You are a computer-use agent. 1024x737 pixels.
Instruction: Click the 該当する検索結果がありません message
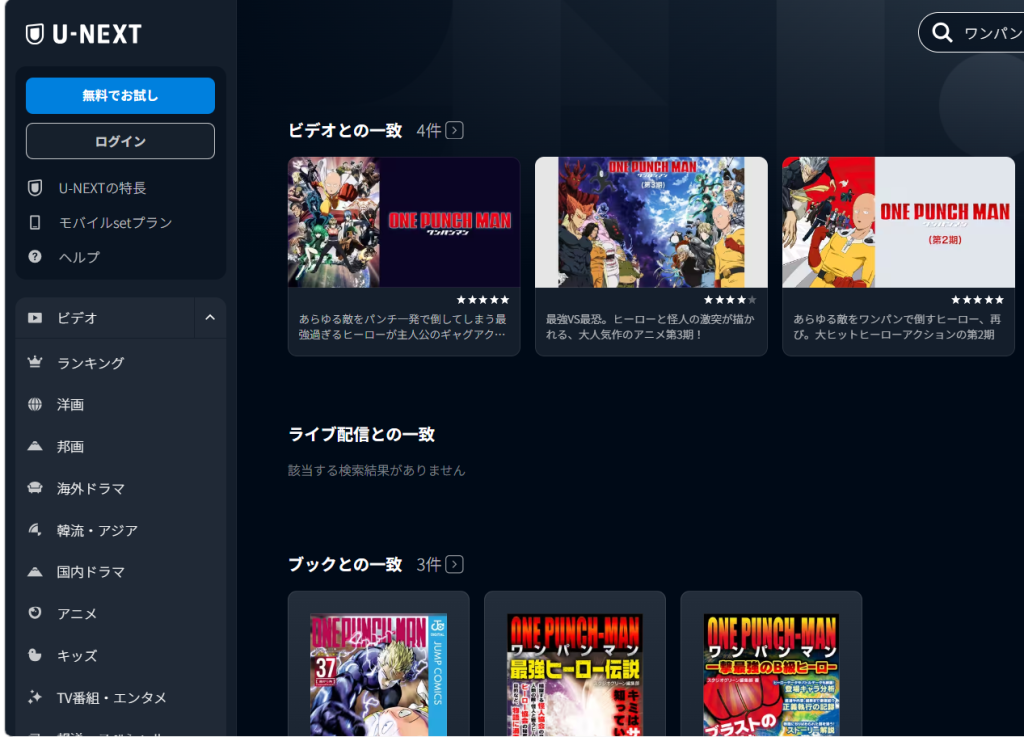[x=377, y=470]
